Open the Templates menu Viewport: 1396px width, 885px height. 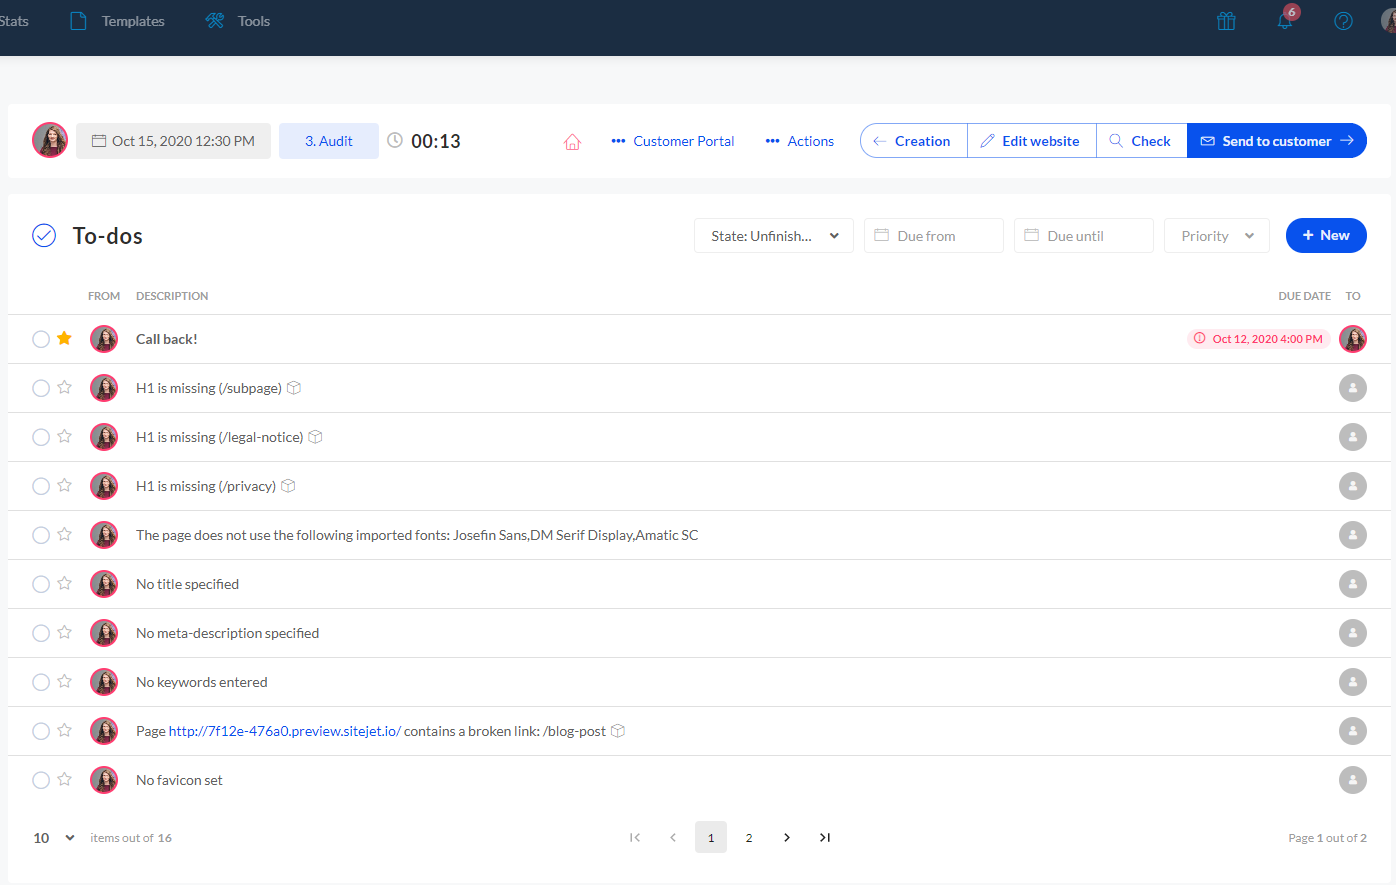(118, 21)
